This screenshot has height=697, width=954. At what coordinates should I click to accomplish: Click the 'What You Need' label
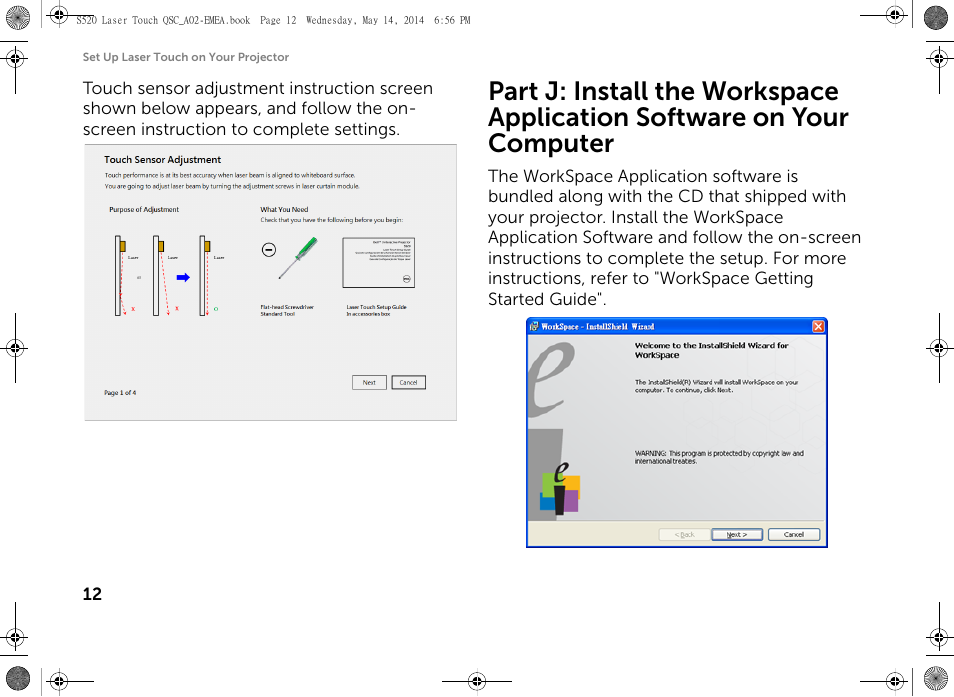284,209
